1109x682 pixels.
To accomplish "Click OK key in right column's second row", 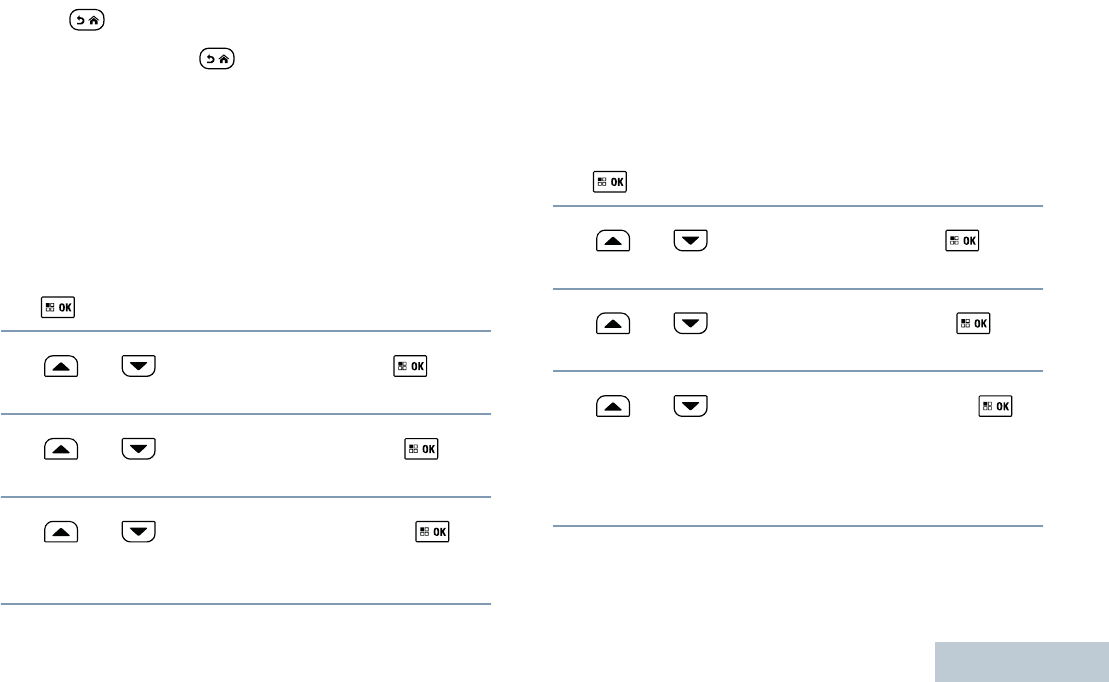I will (973, 324).
